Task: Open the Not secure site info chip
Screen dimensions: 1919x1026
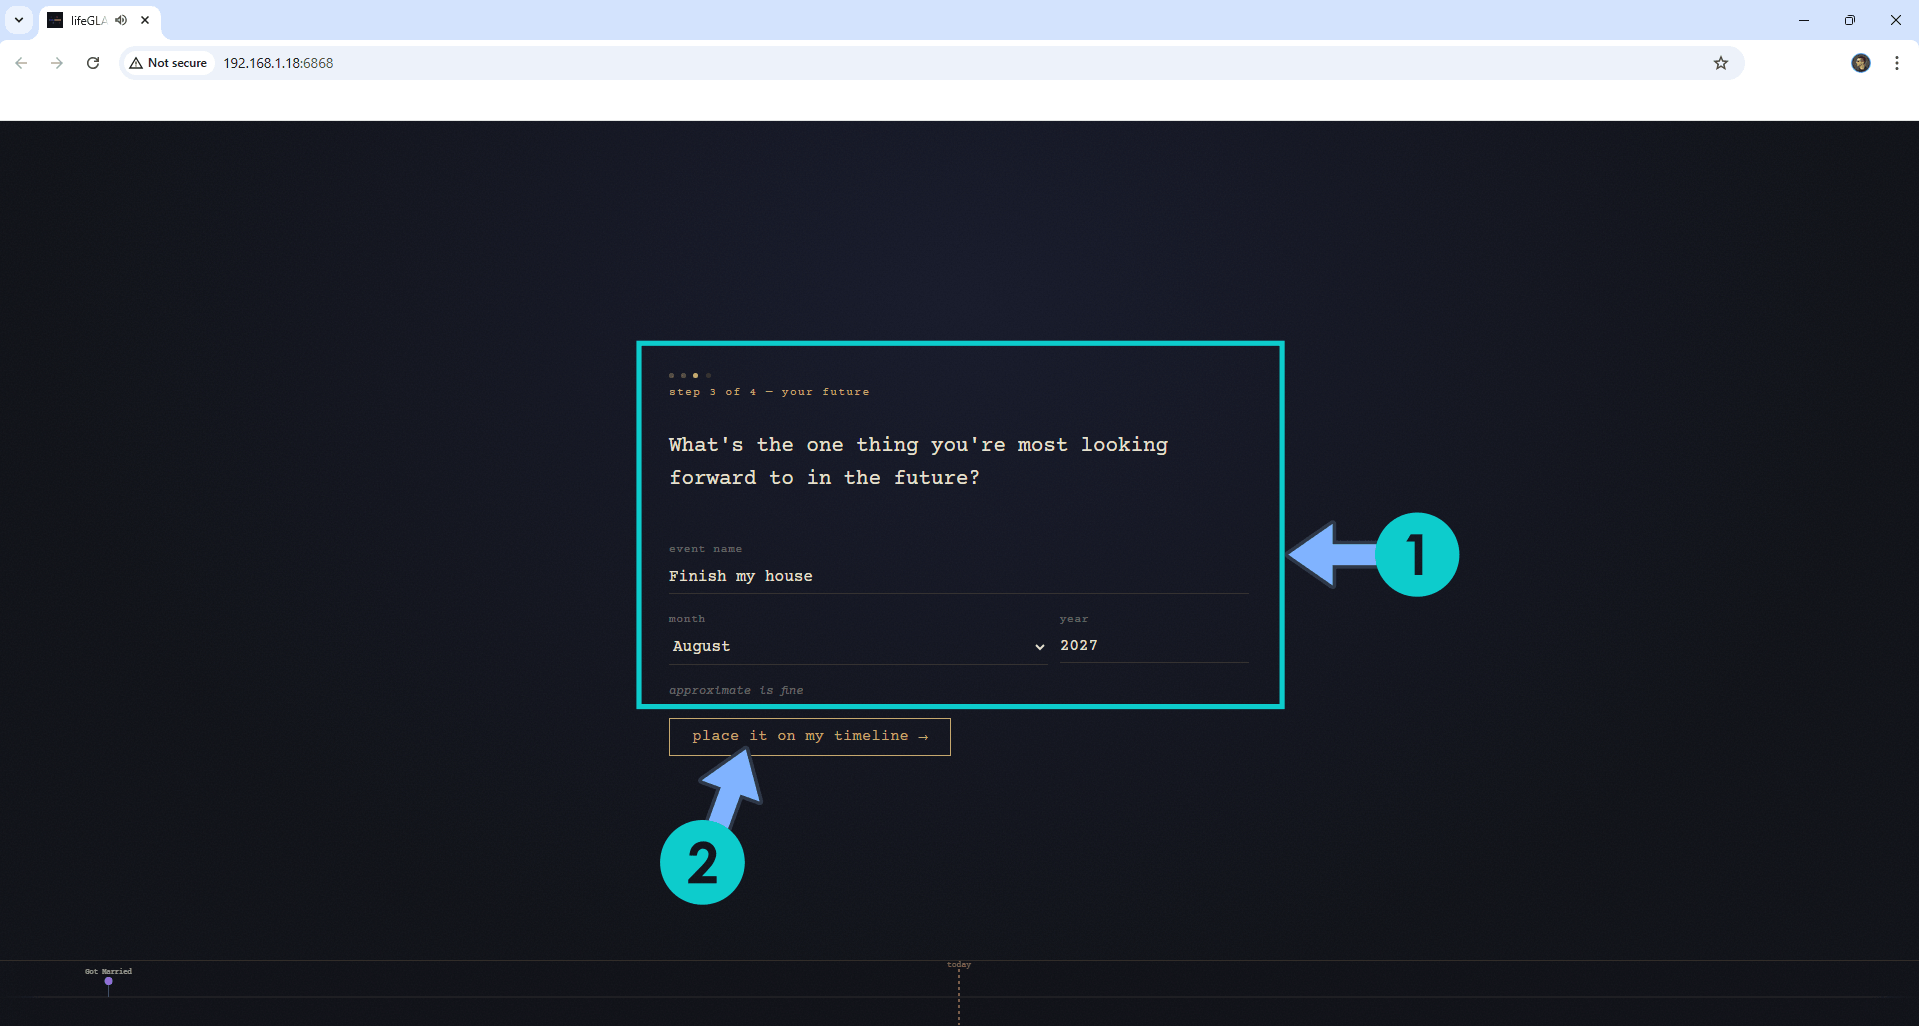Action: [x=168, y=63]
